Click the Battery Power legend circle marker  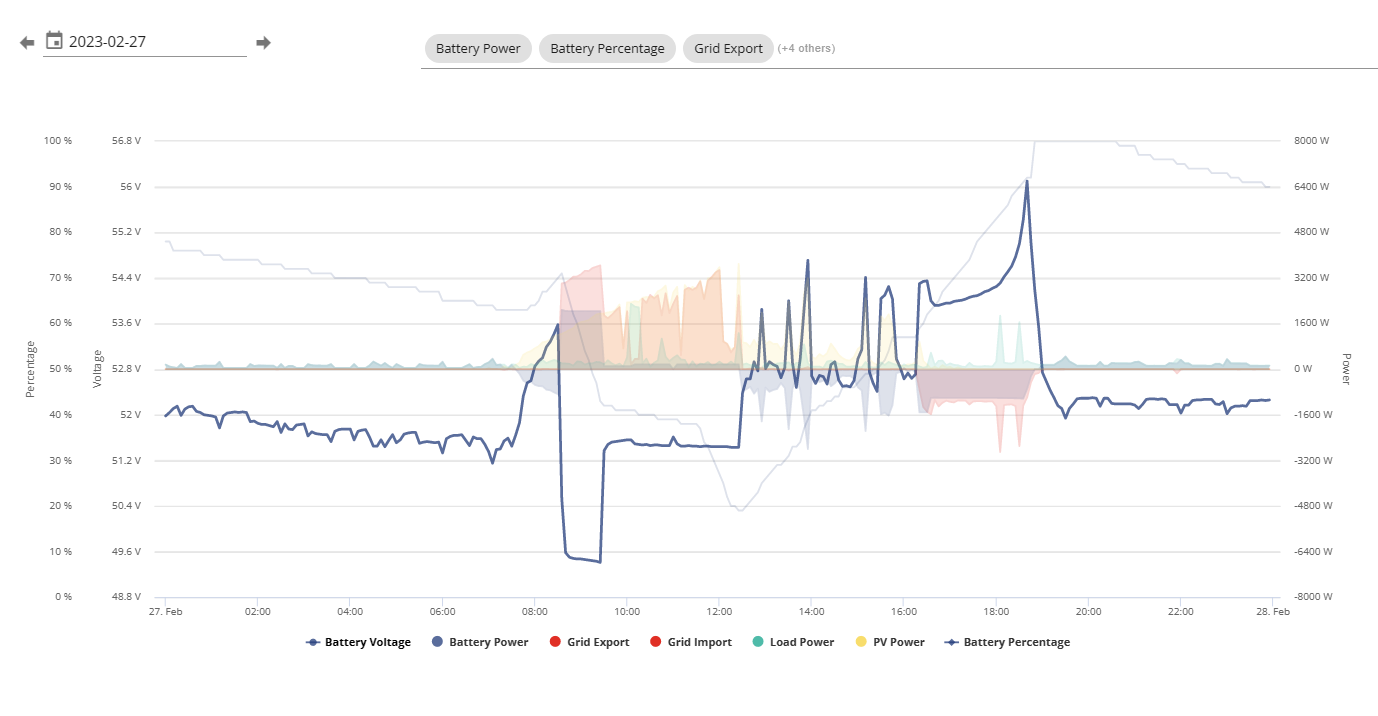[437, 642]
